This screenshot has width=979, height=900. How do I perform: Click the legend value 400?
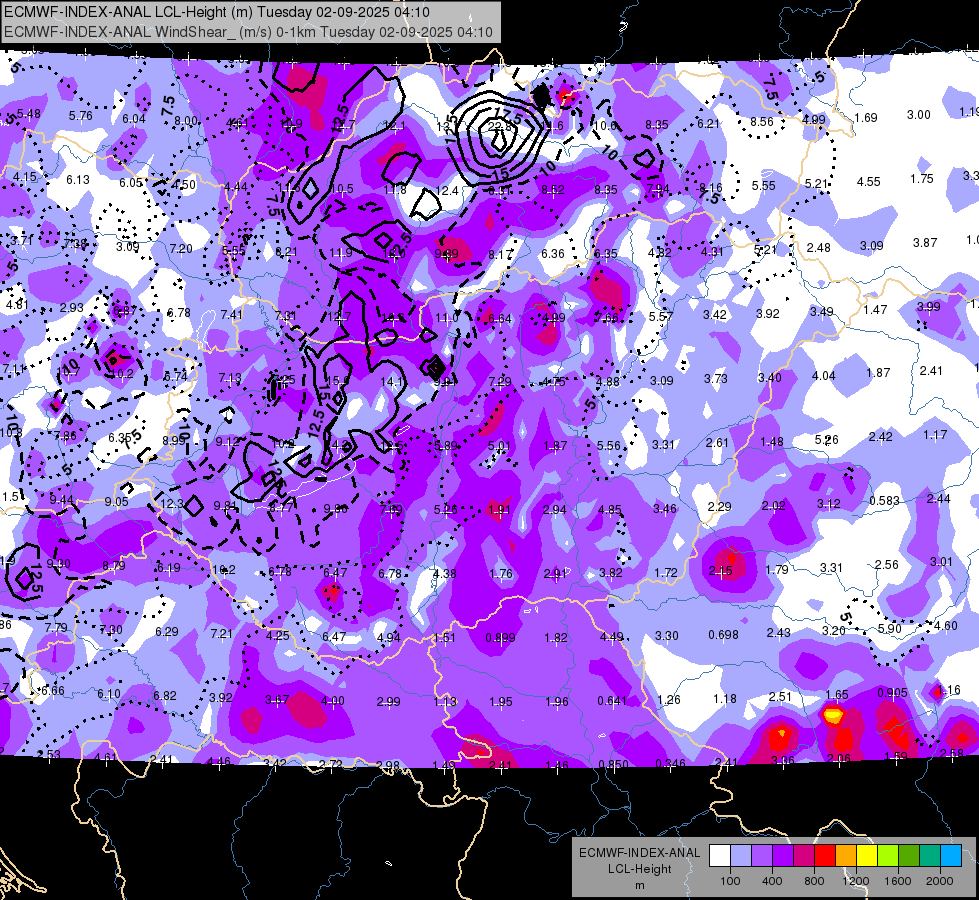[772, 881]
